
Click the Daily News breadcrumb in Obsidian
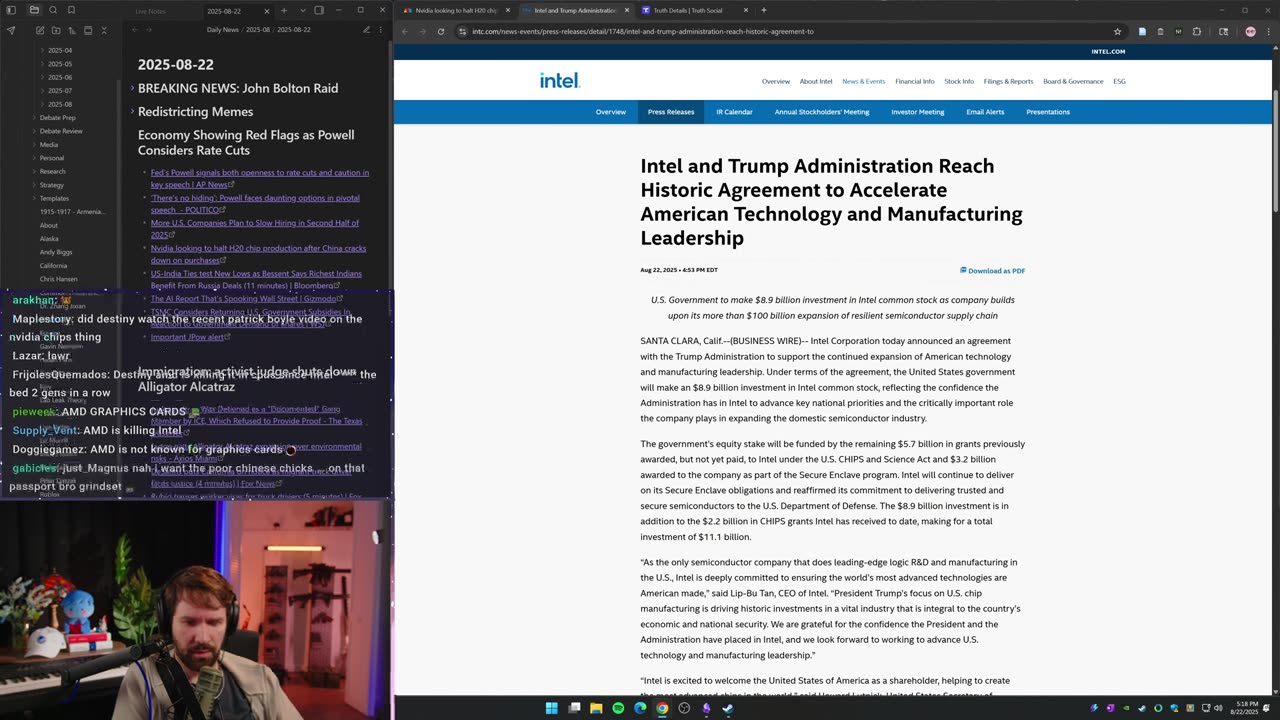pyautogui.click(x=223, y=30)
